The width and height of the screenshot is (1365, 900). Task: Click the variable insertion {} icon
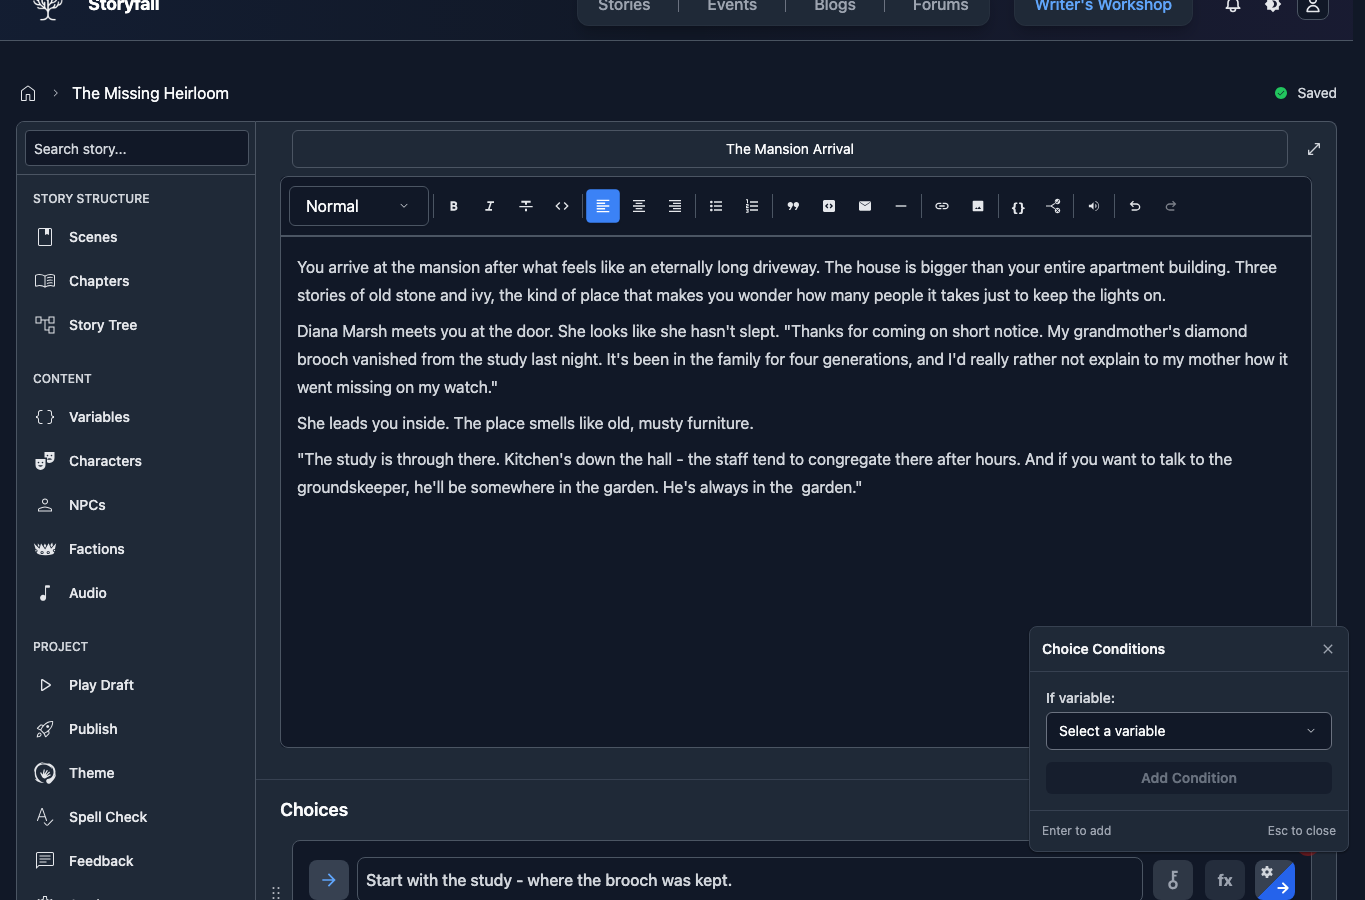[1017, 206]
